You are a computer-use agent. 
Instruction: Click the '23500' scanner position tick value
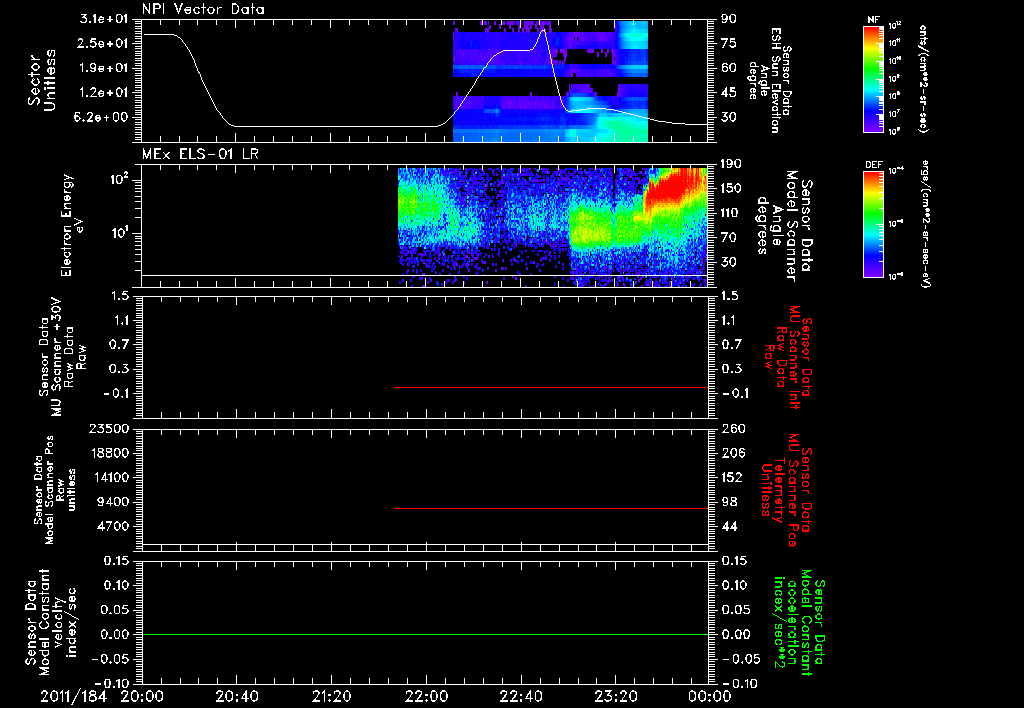tap(110, 429)
